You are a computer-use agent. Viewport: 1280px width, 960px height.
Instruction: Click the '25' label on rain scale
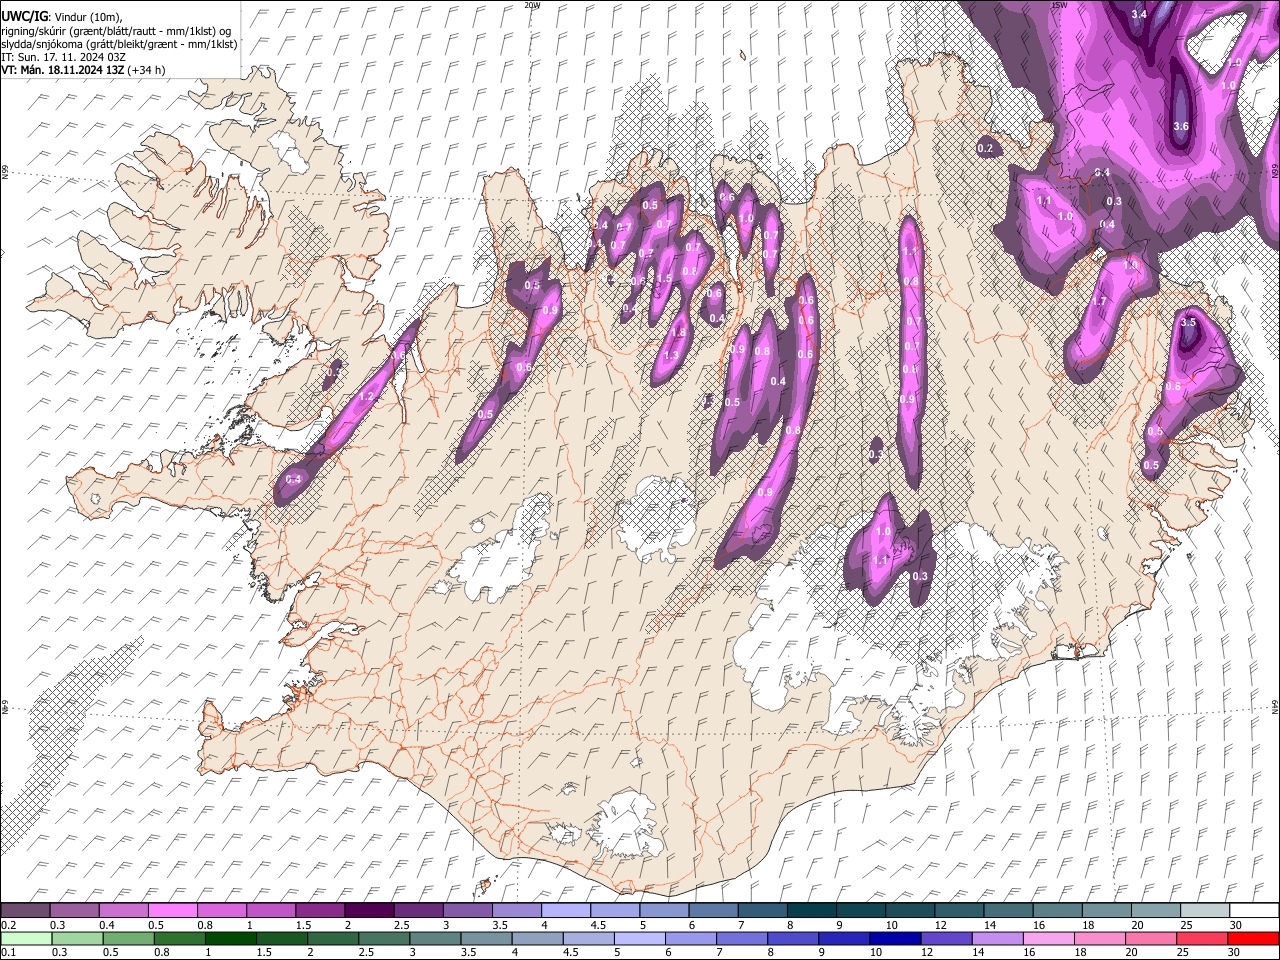coord(1183,953)
